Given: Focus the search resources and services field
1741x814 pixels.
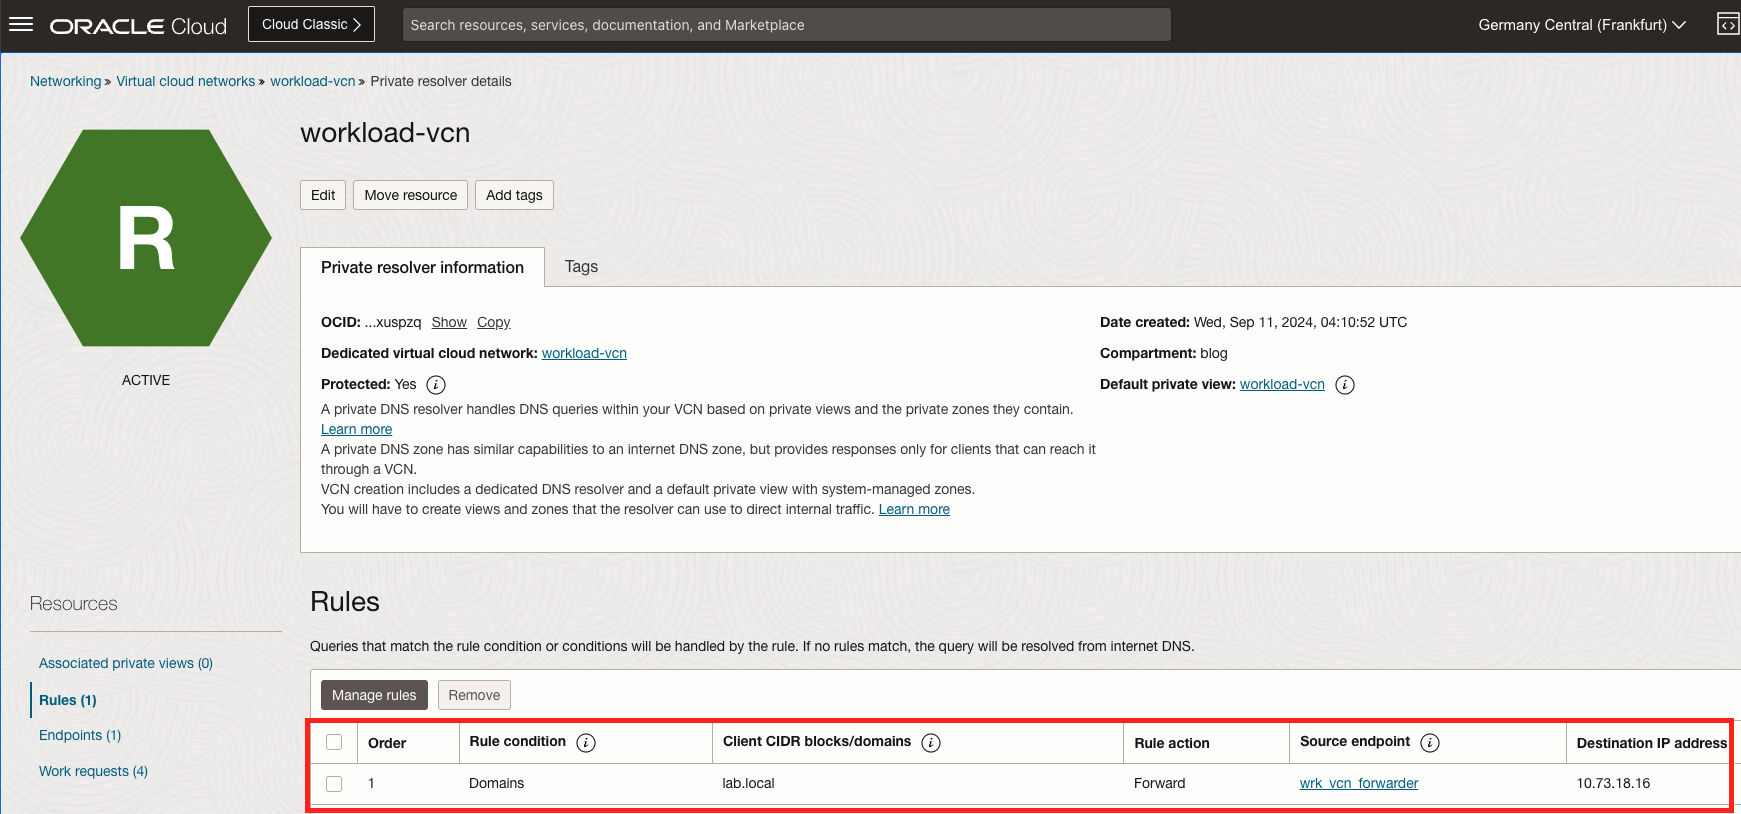Looking at the screenshot, I should point(786,25).
